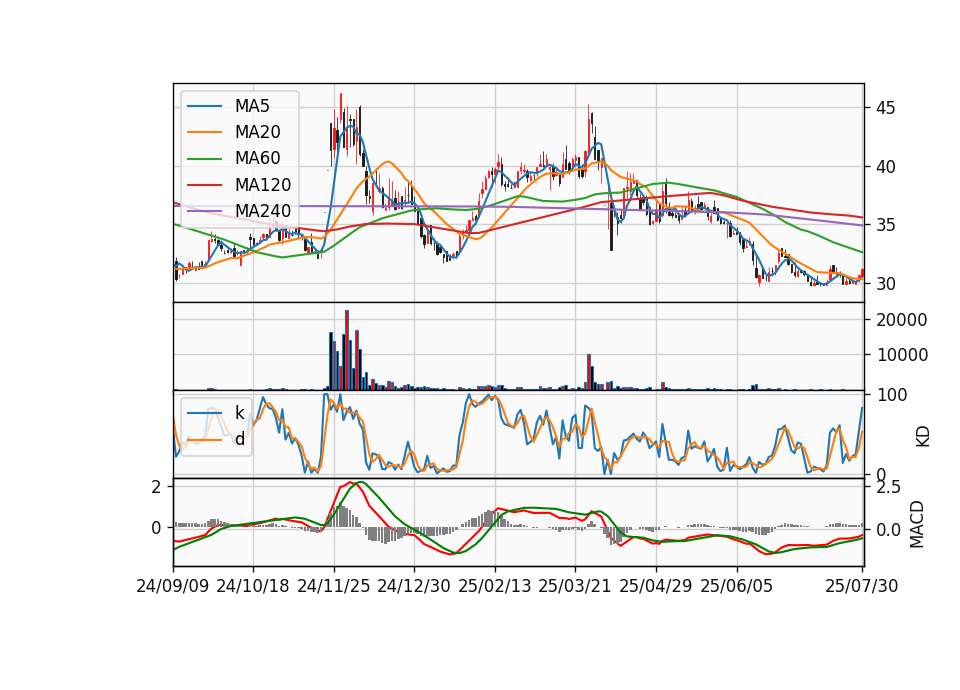Click the 0.0 label on MACD right axis
The height and width of the screenshot is (690, 960).
pyautogui.click(x=888, y=530)
